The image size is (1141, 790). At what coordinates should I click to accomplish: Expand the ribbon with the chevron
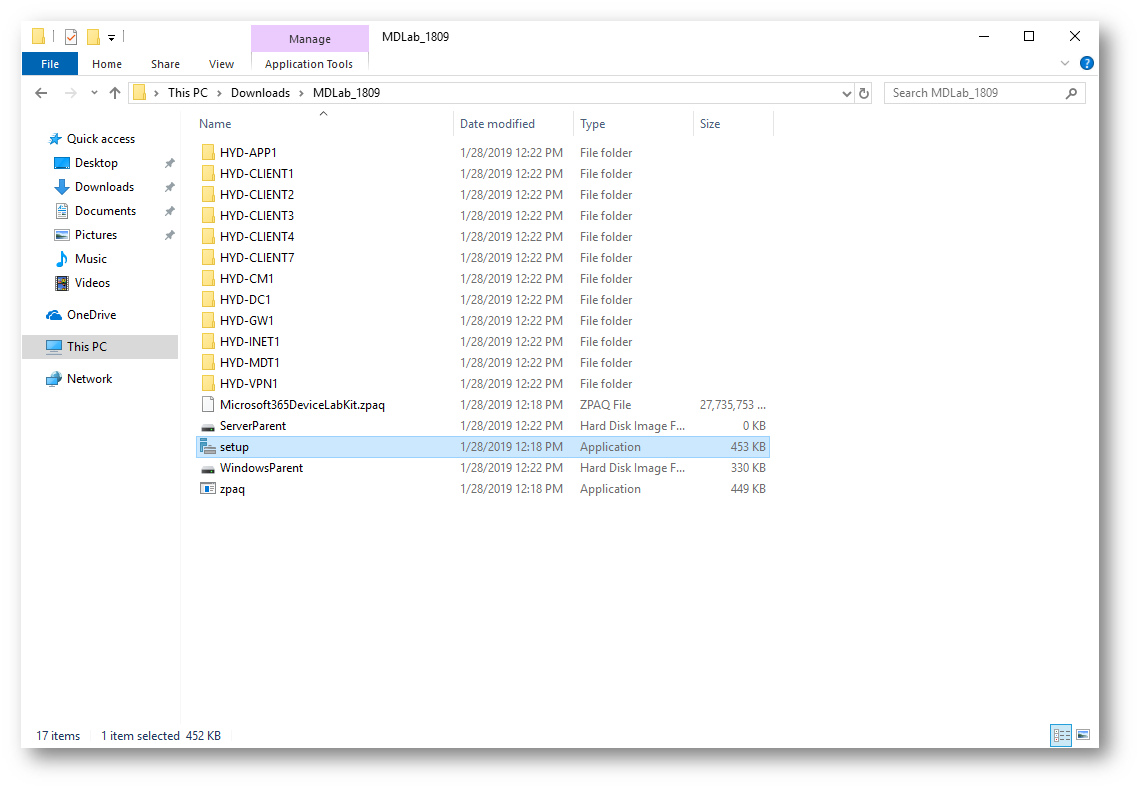coord(1065,63)
